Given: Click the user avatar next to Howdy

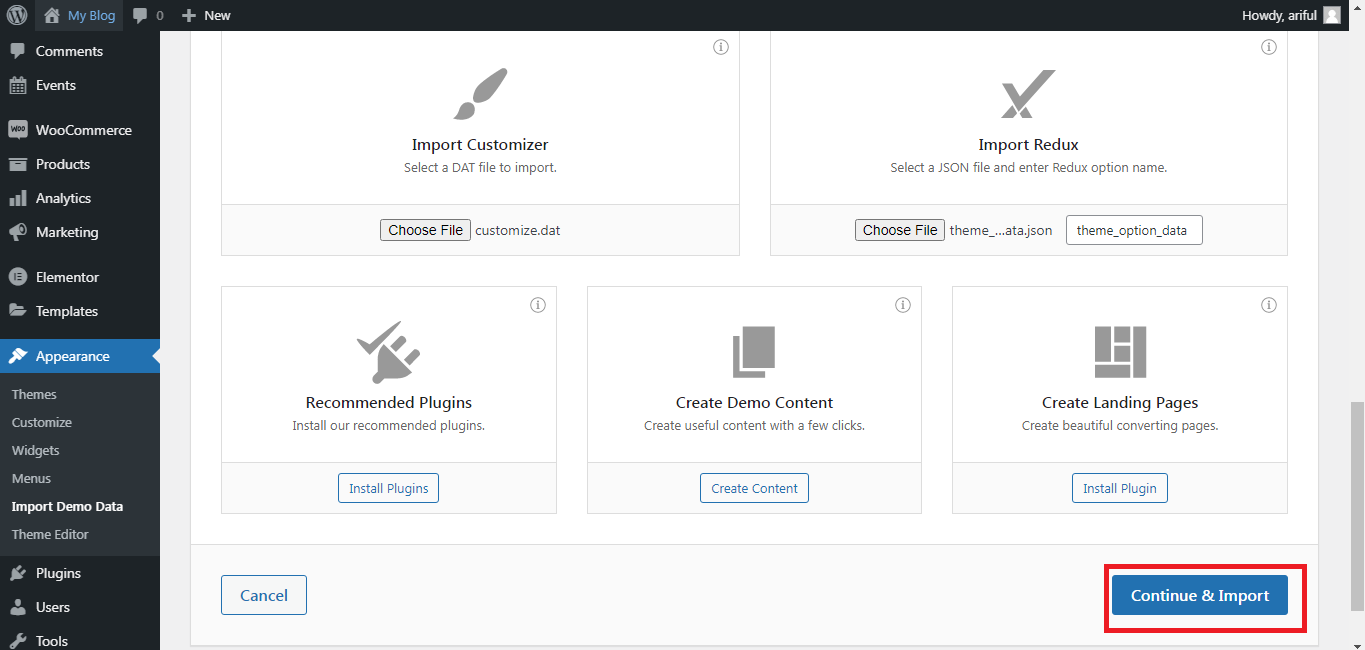Looking at the screenshot, I should (1331, 15).
